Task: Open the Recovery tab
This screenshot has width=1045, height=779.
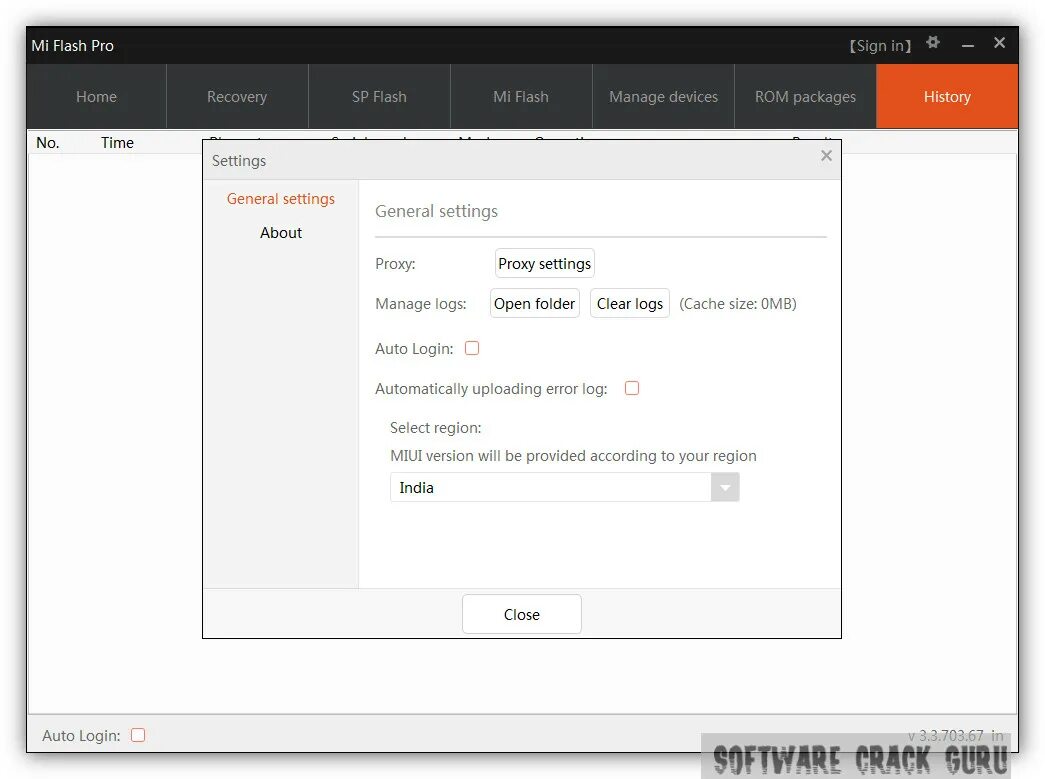Action: (x=237, y=97)
